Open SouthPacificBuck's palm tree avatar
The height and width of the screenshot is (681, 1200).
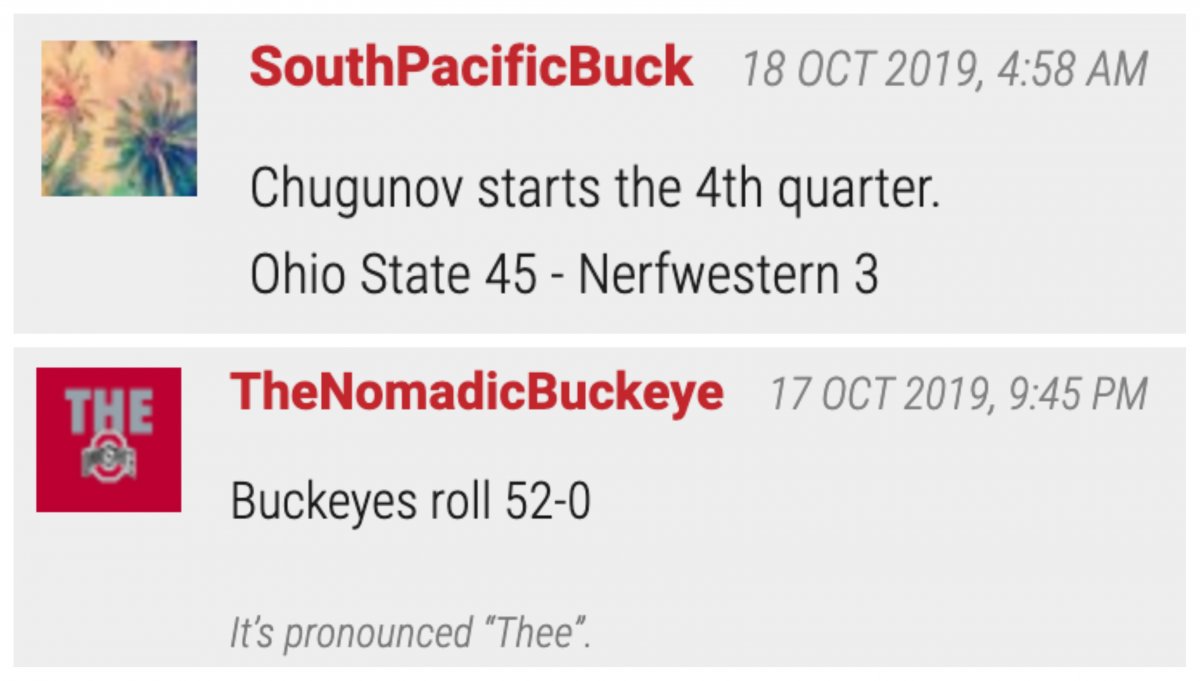click(119, 118)
